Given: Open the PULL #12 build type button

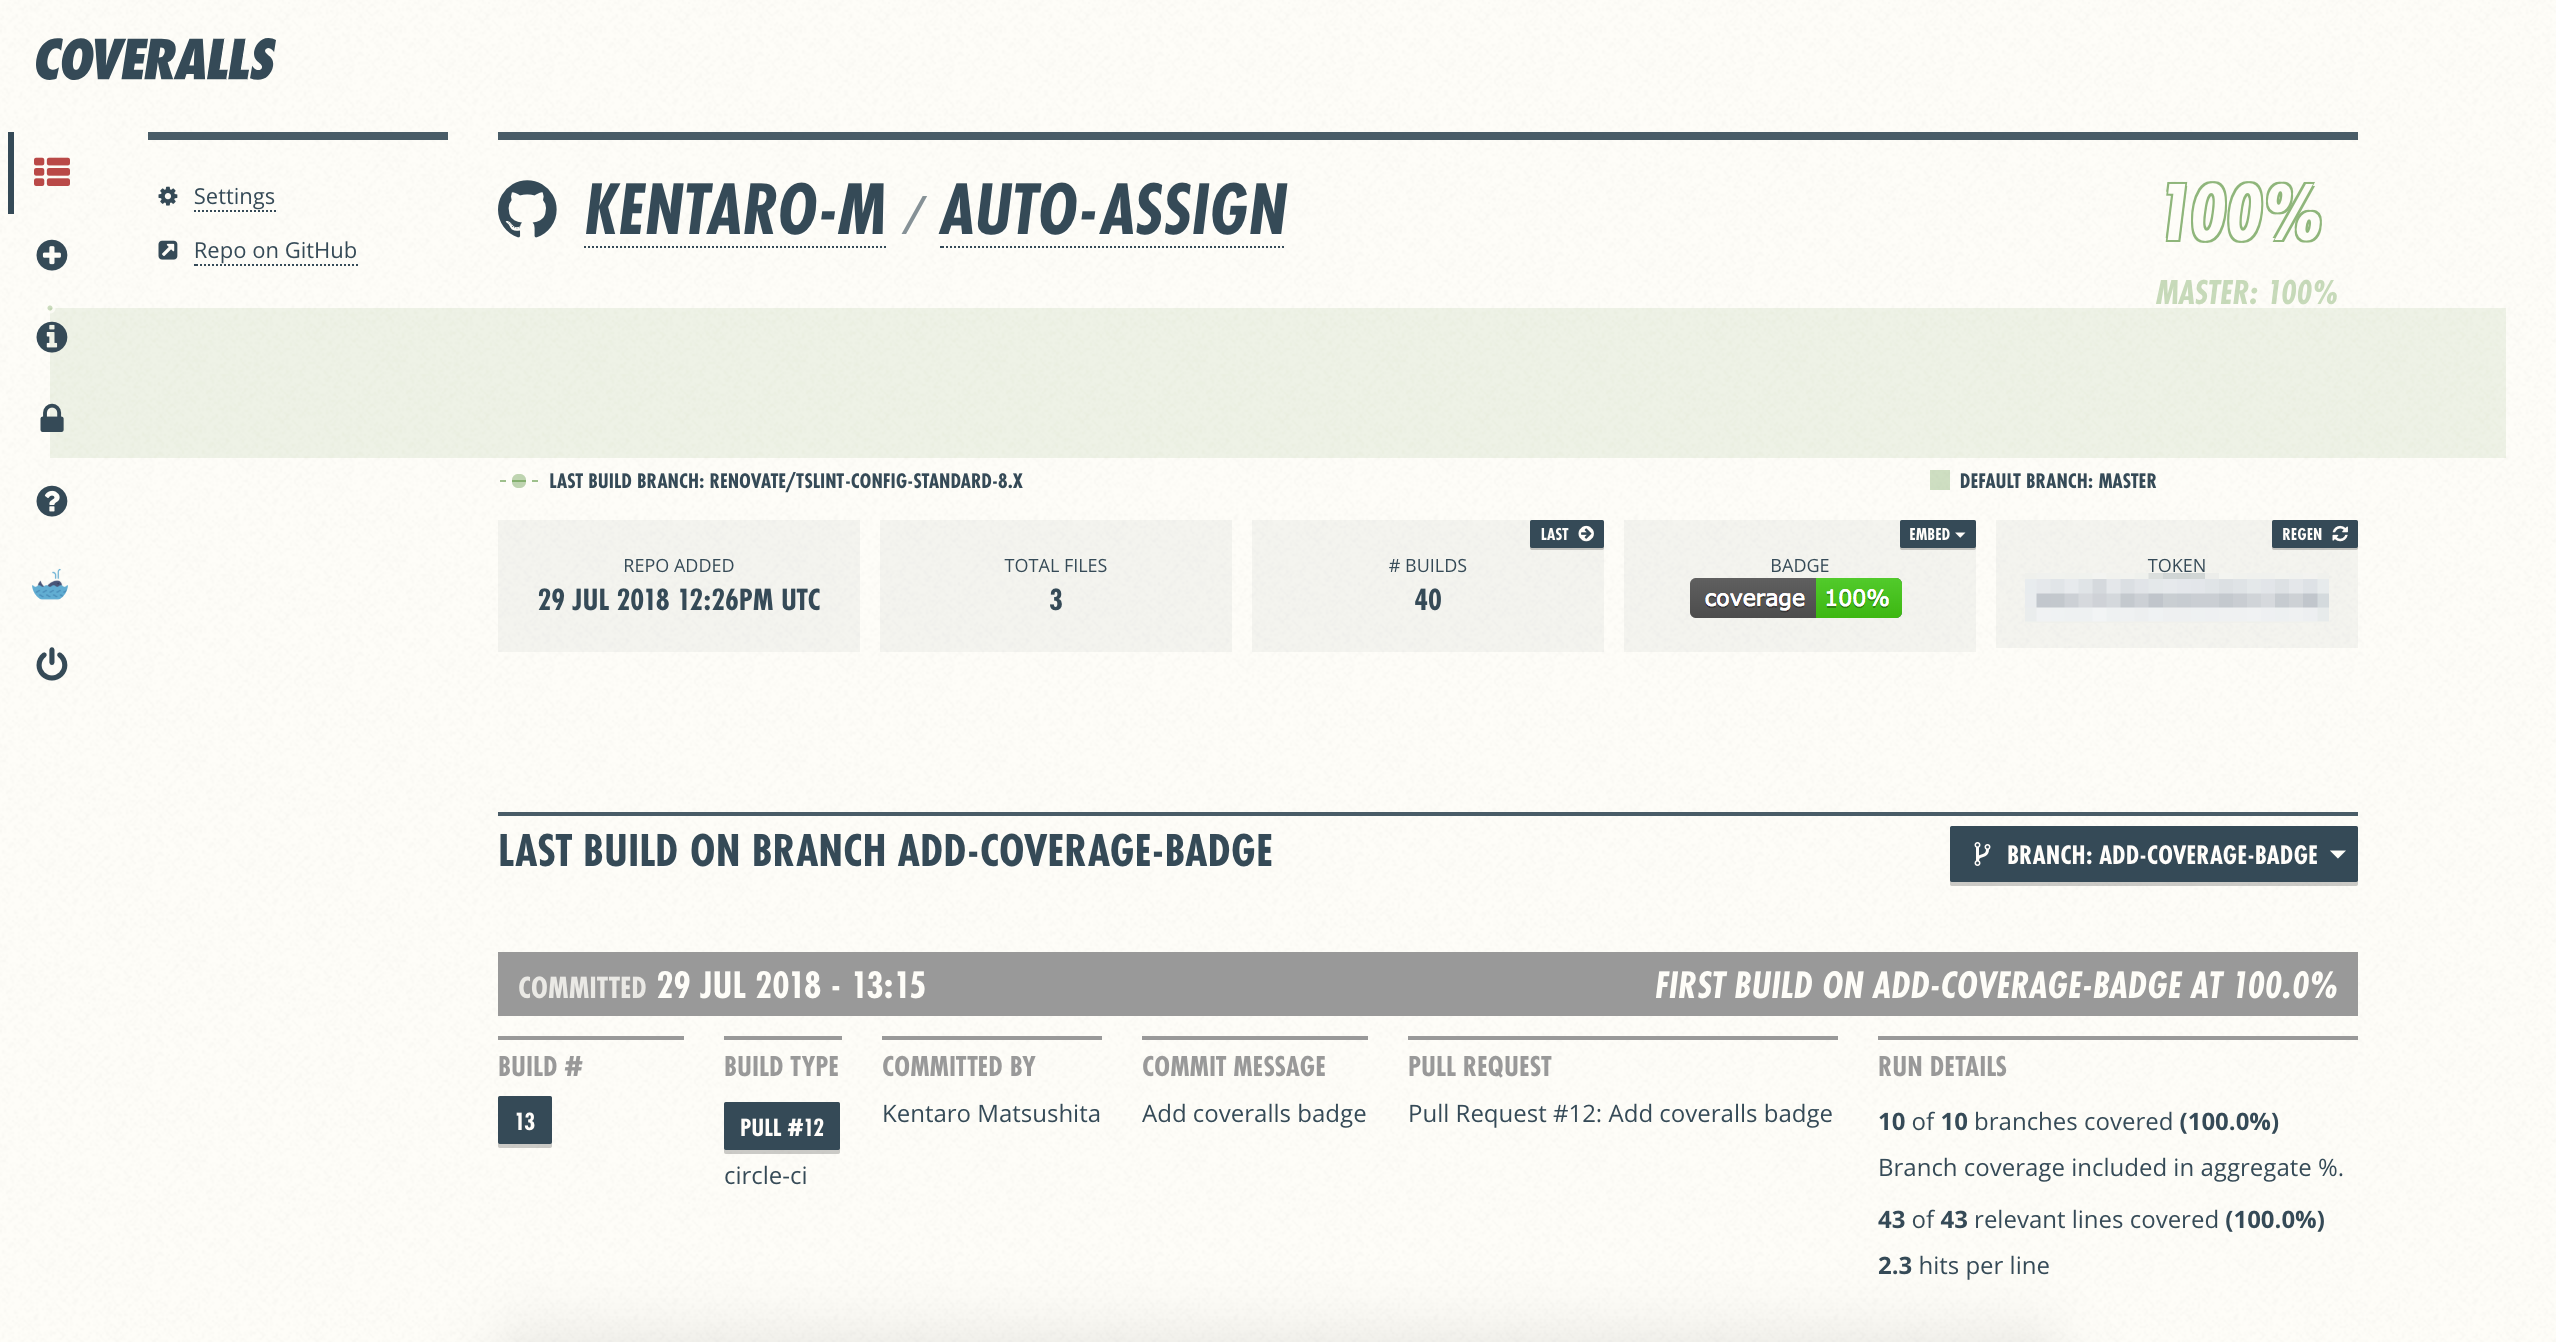Looking at the screenshot, I should [782, 1127].
